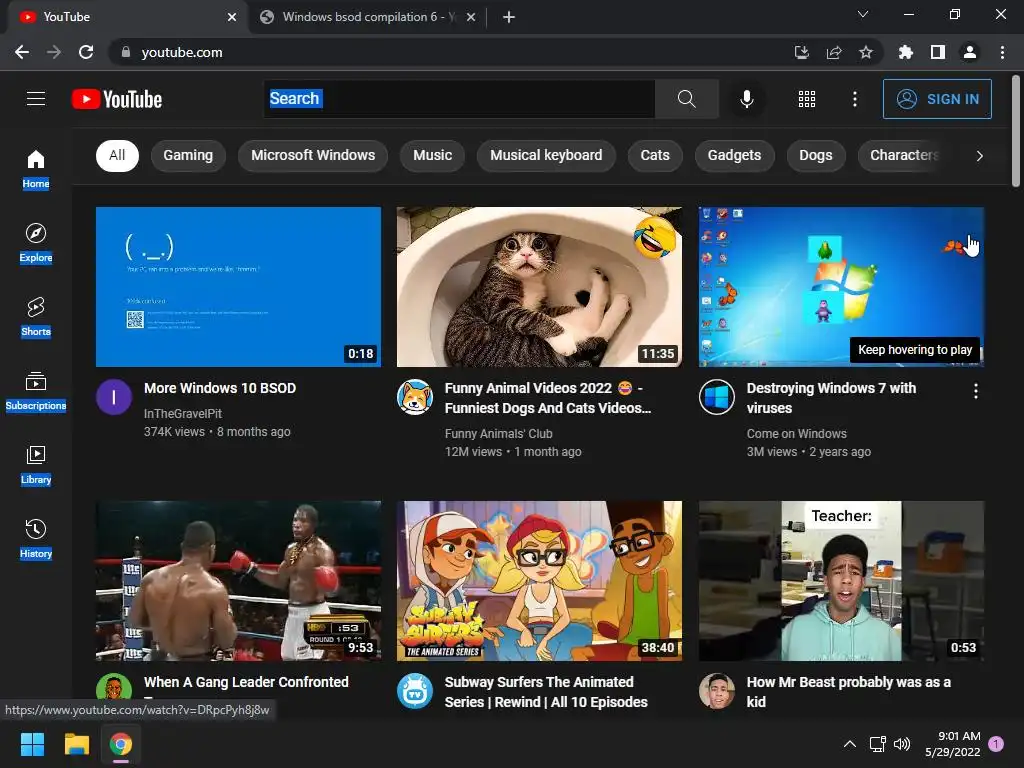Screen dimensions: 1024x768
Task: Open Subway Surfers The Animated Series title
Action: [x=546, y=692]
